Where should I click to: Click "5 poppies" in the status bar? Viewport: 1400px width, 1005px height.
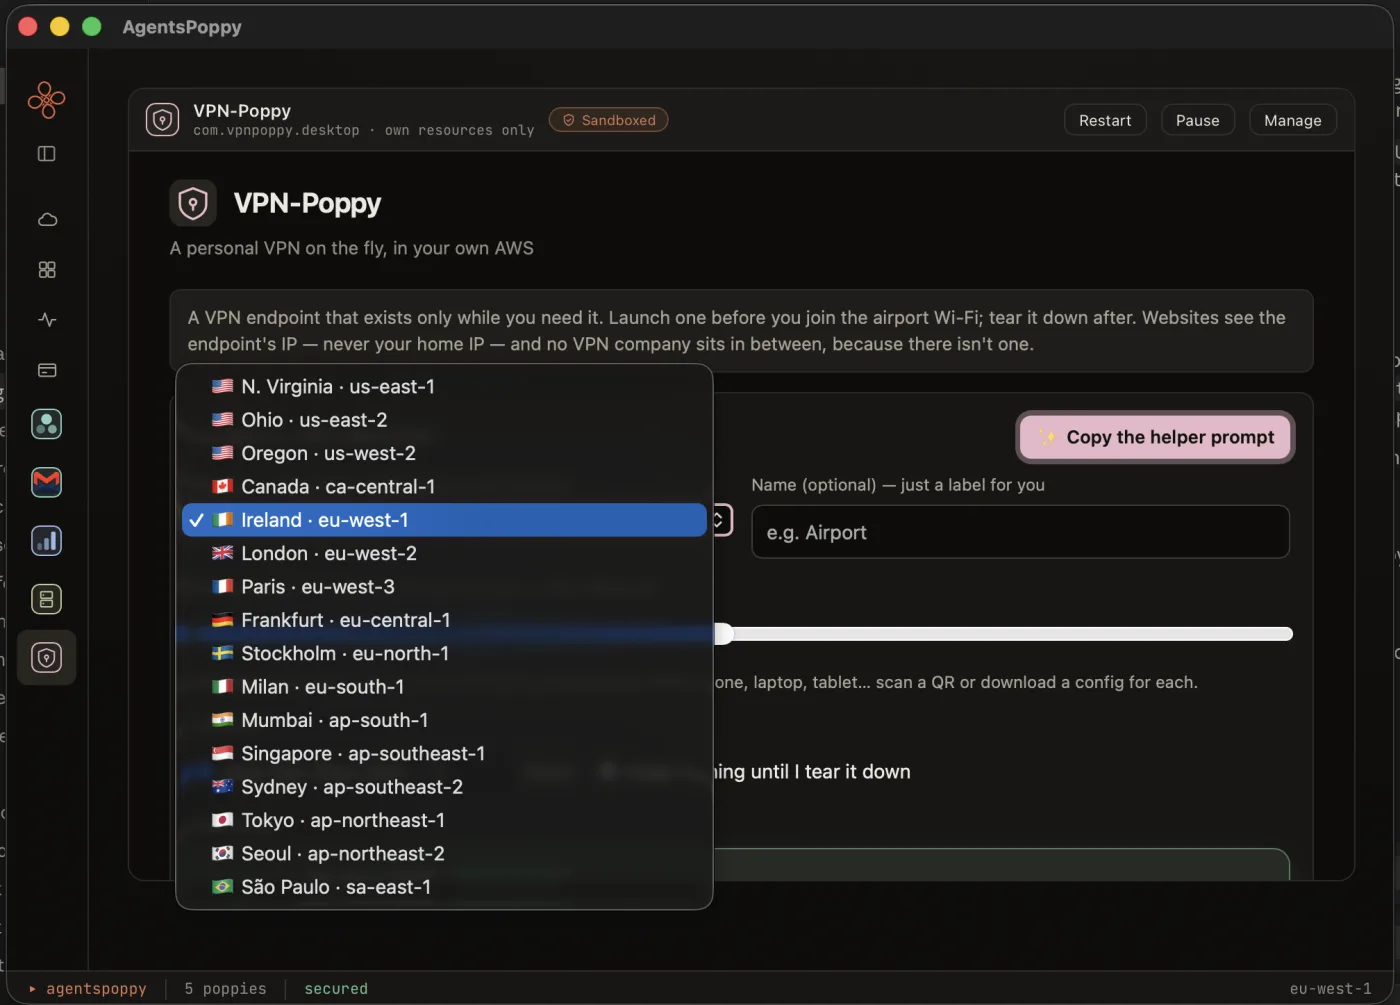[225, 989]
